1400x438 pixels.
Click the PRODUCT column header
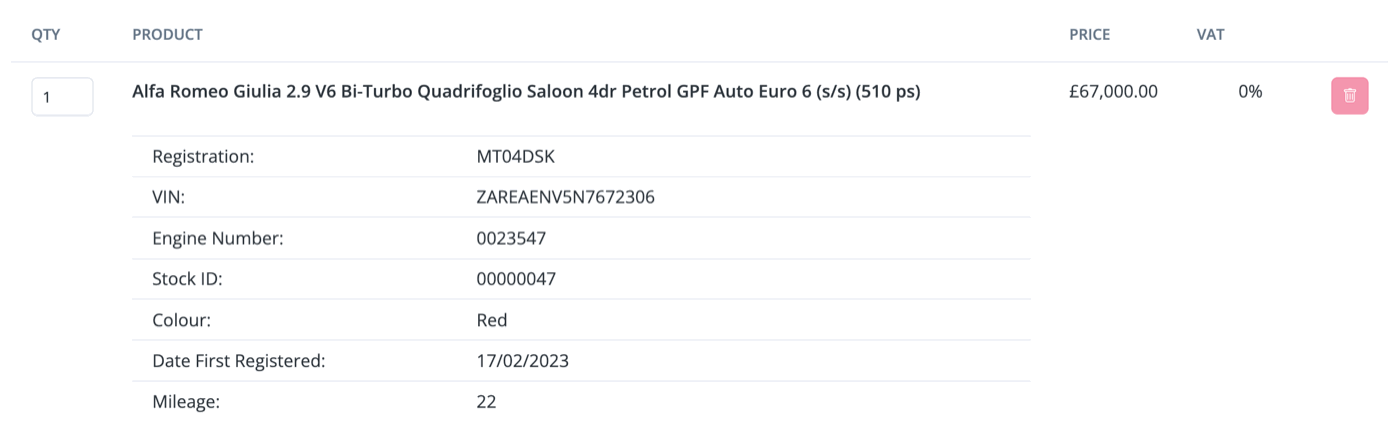(x=167, y=35)
